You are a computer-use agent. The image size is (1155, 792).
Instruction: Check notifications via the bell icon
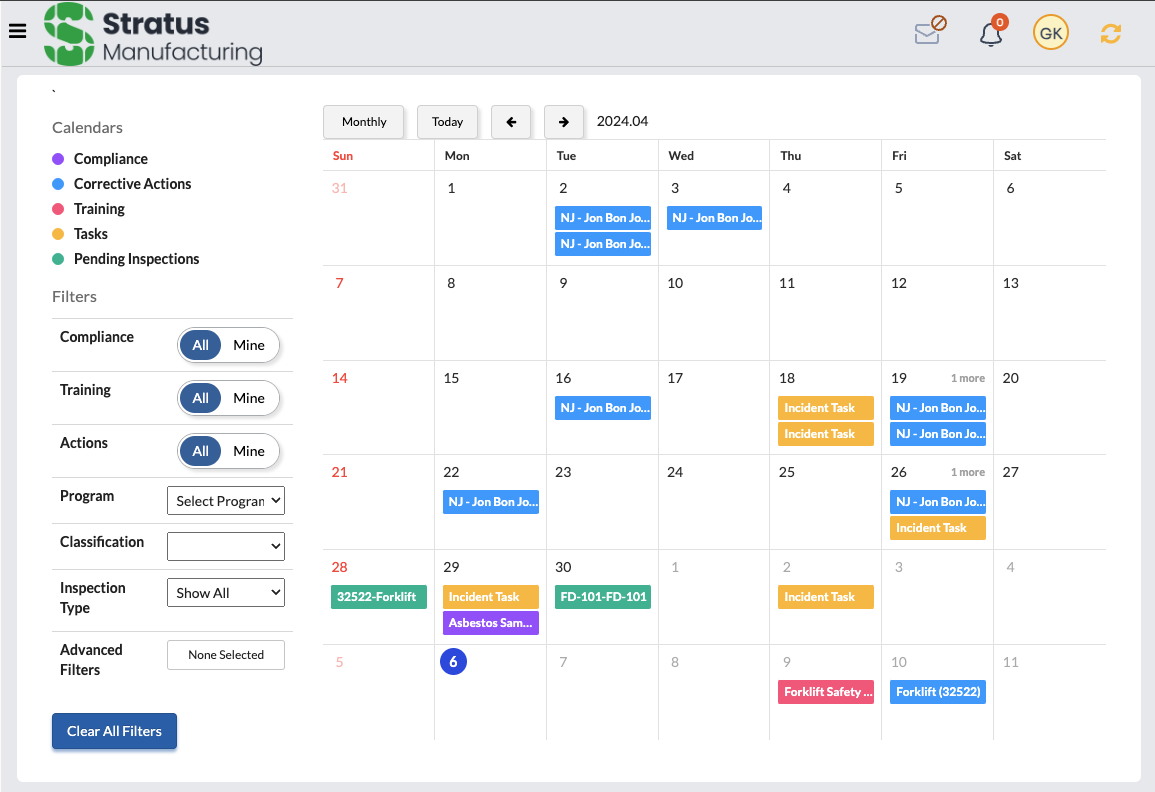[990, 31]
